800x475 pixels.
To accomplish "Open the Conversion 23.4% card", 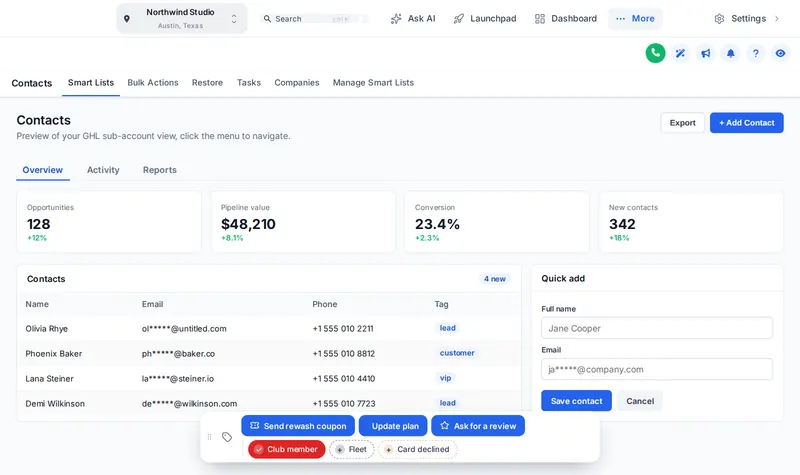I will (x=497, y=222).
